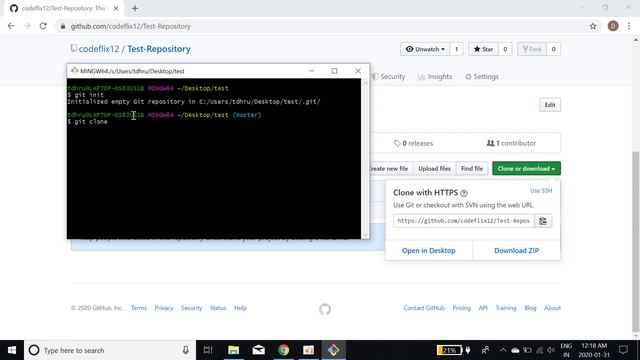
Task: Open the Help footer link
Action: coord(240,308)
